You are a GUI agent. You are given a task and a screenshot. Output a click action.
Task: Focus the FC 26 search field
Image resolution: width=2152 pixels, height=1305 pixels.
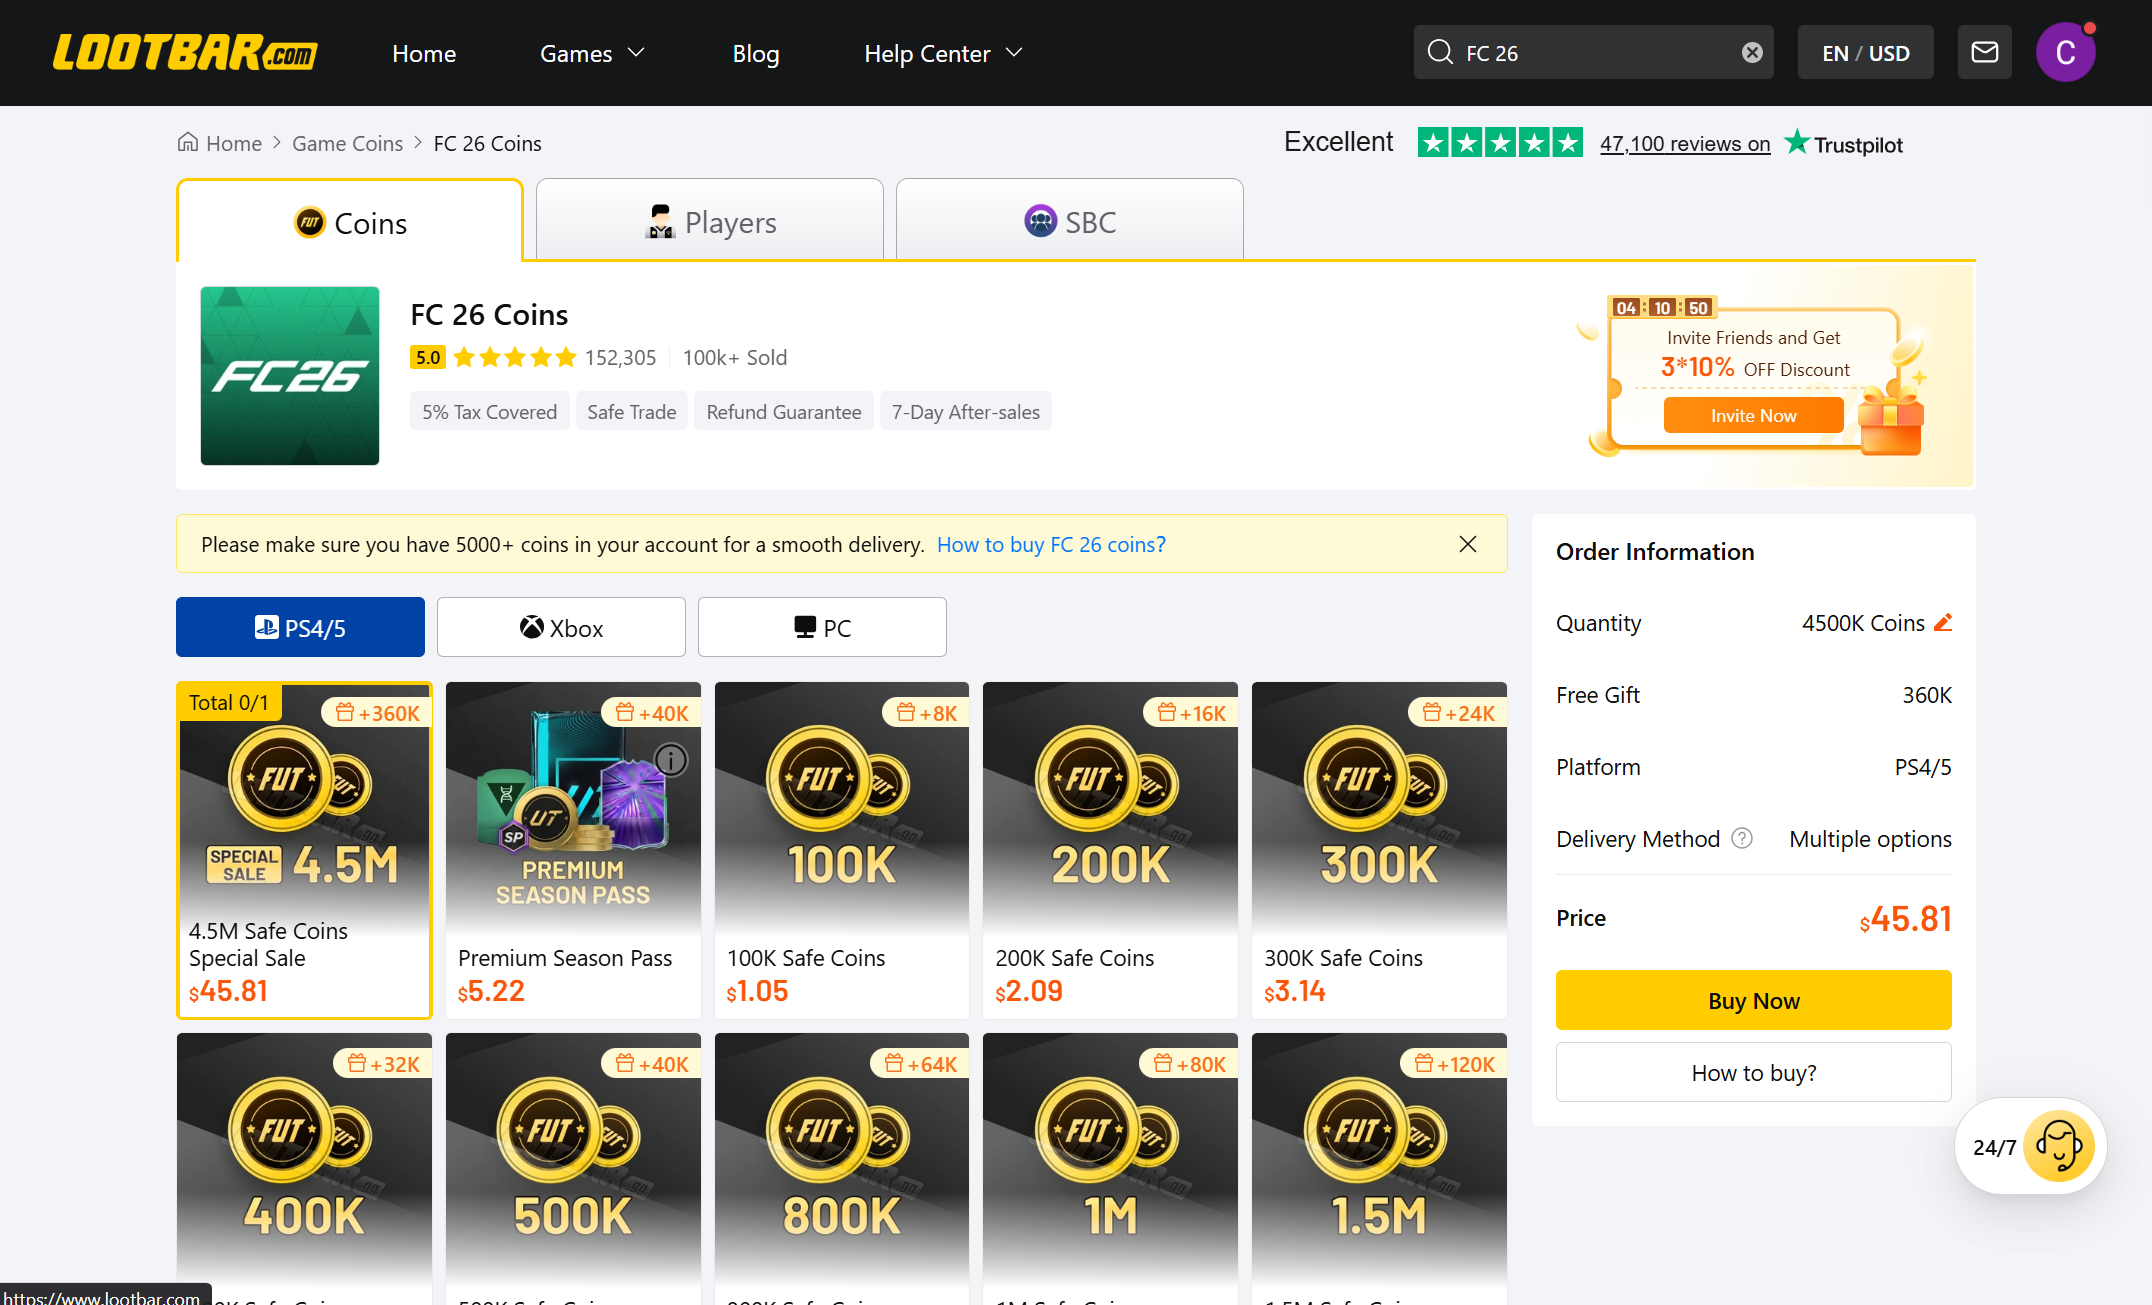coord(1594,53)
